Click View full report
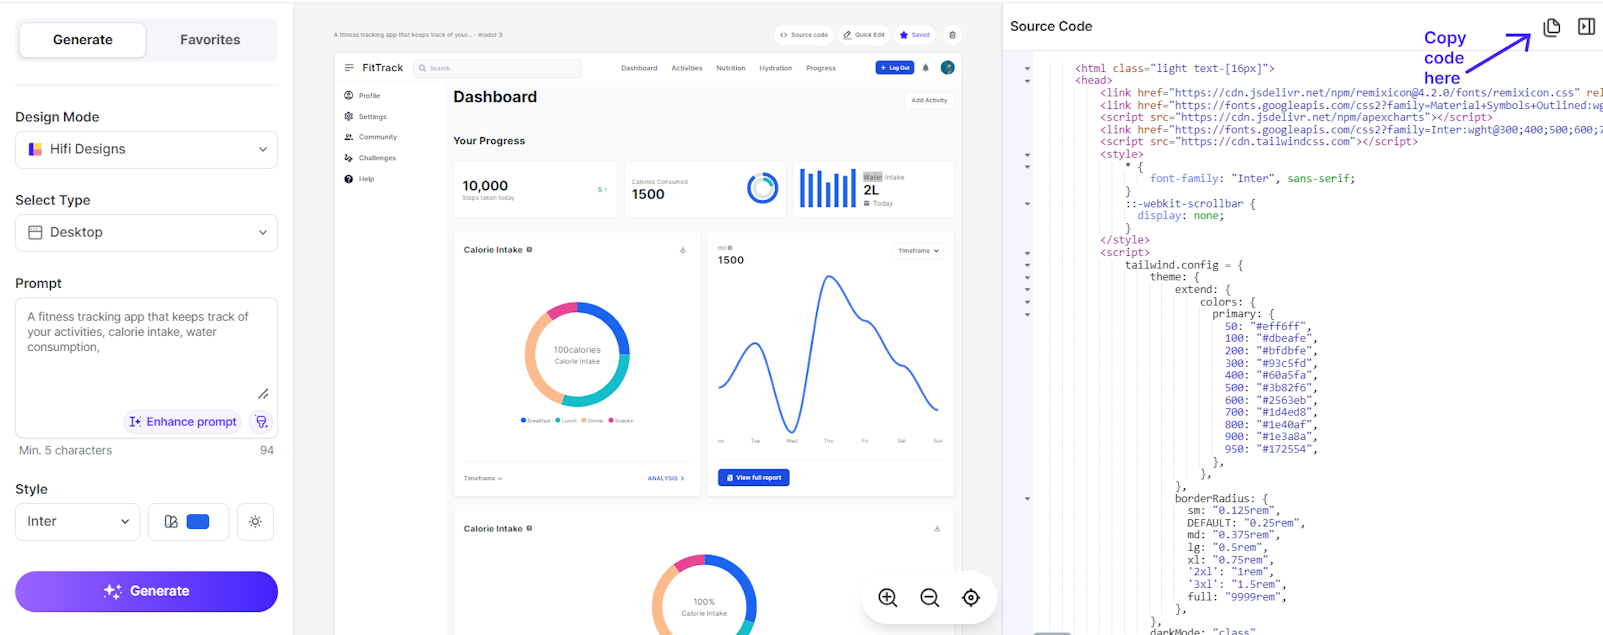The height and width of the screenshot is (635, 1603). click(x=754, y=478)
